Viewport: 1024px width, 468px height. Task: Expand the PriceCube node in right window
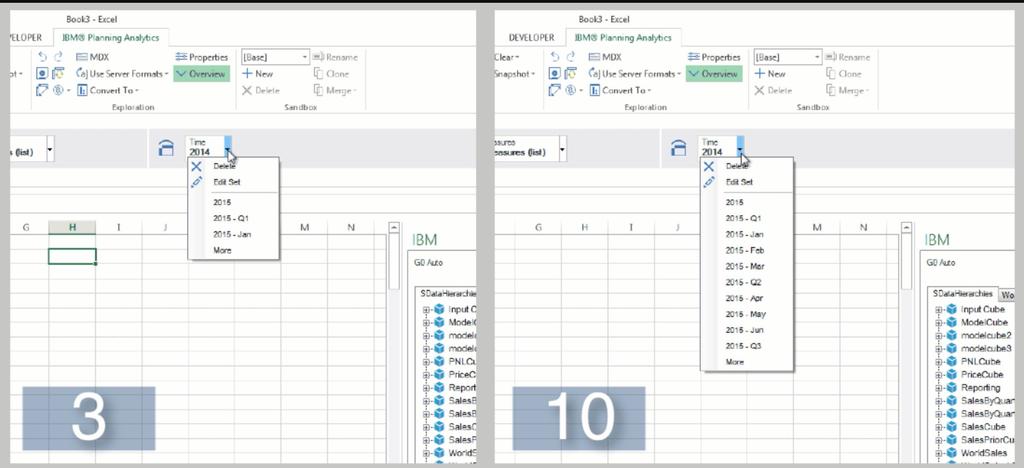pyautogui.click(x=938, y=375)
